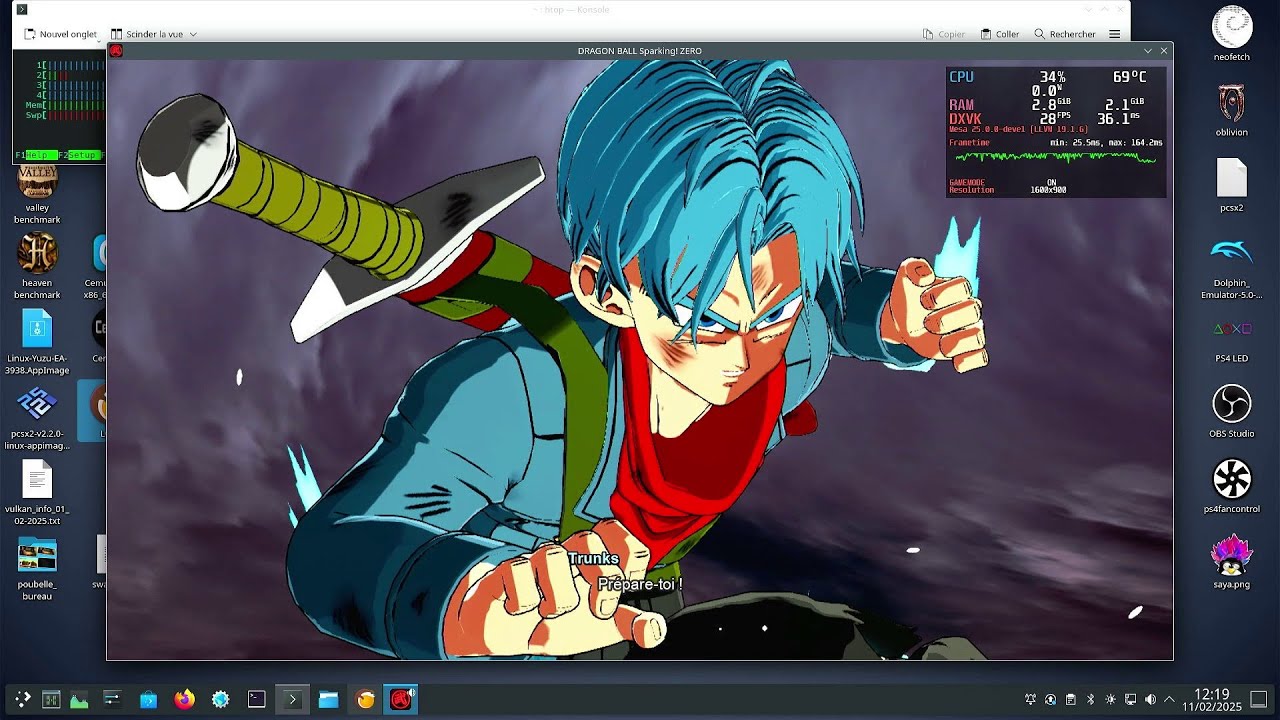The image size is (1280, 720).
Task: Open the software updates tray icon
Action: [1050, 700]
